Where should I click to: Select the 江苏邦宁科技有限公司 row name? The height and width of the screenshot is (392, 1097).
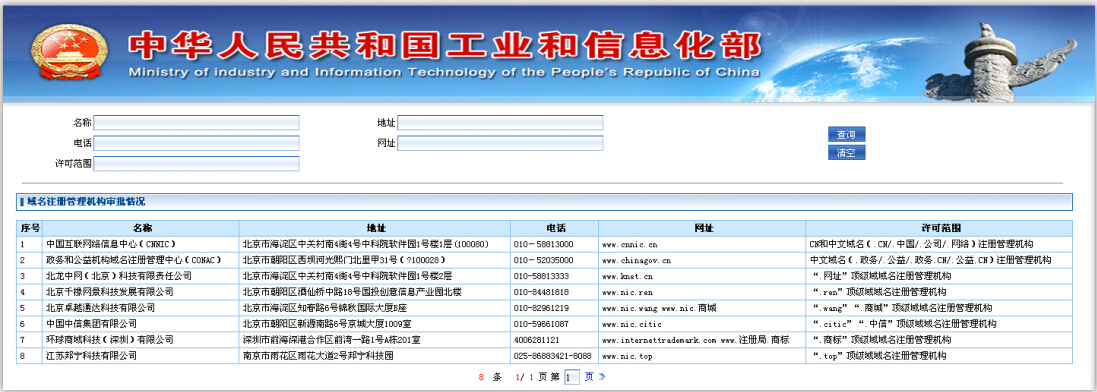pos(92,356)
